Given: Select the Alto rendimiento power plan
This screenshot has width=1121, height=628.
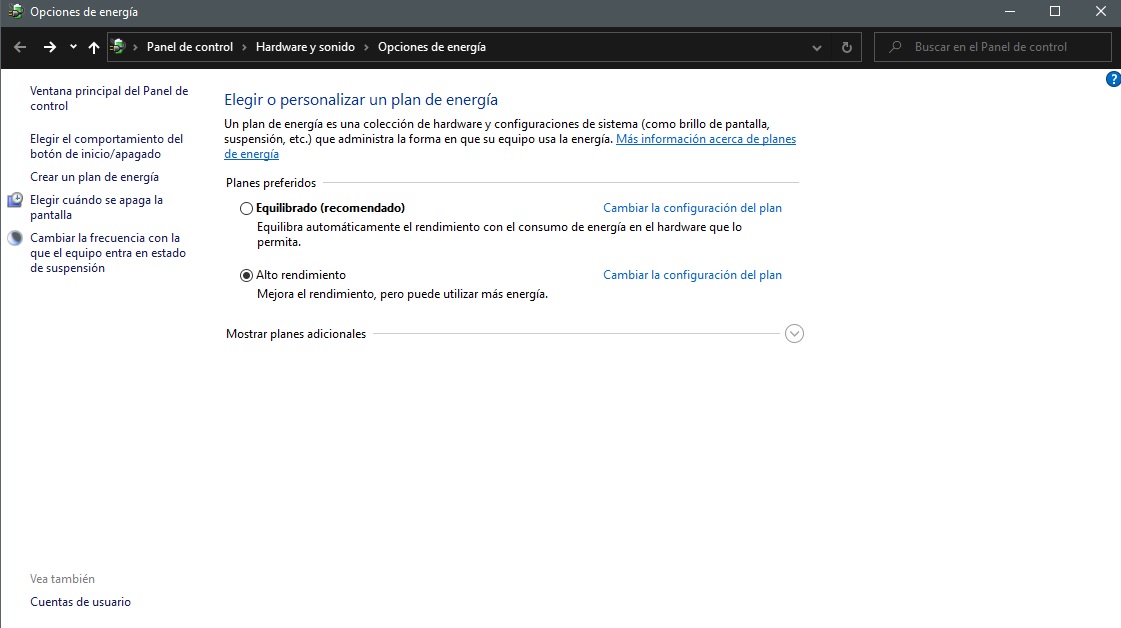Looking at the screenshot, I should [x=247, y=276].
